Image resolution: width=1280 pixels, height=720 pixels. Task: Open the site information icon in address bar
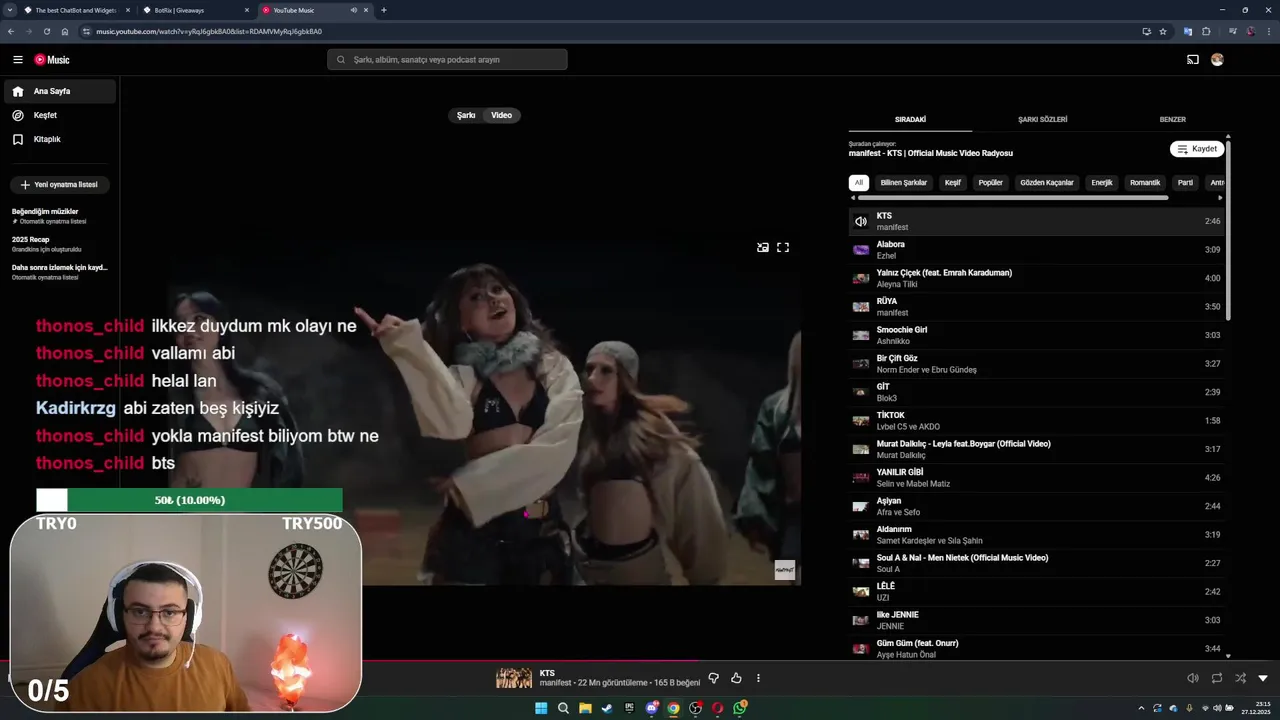coord(87,31)
